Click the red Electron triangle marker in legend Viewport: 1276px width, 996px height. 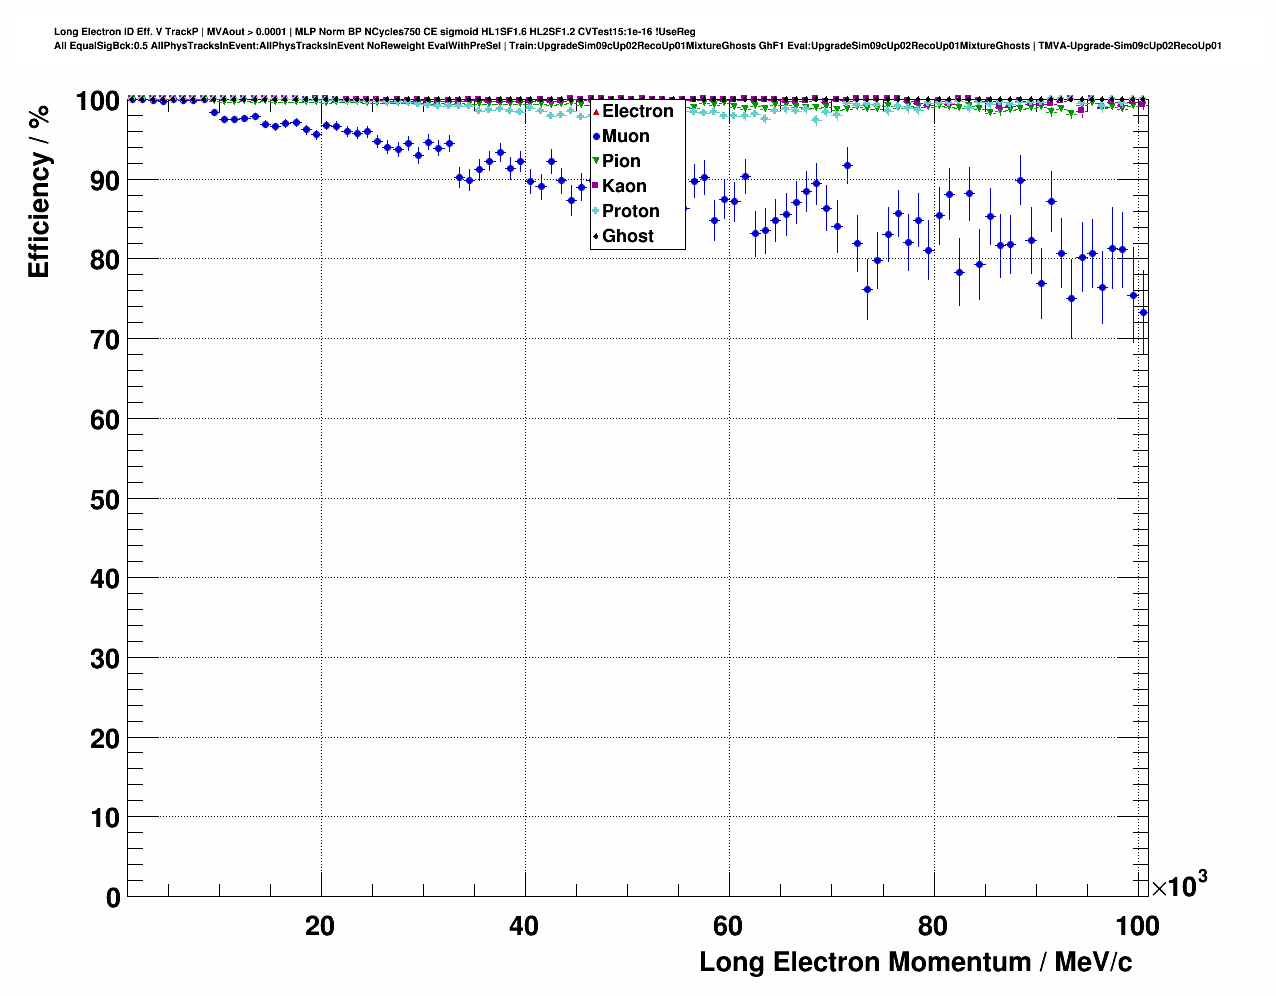point(596,111)
